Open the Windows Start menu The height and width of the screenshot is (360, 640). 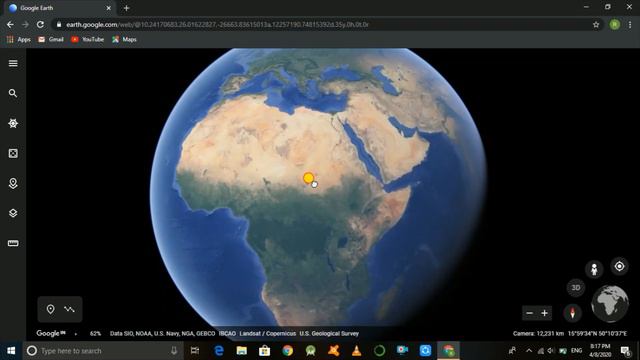coord(11,351)
